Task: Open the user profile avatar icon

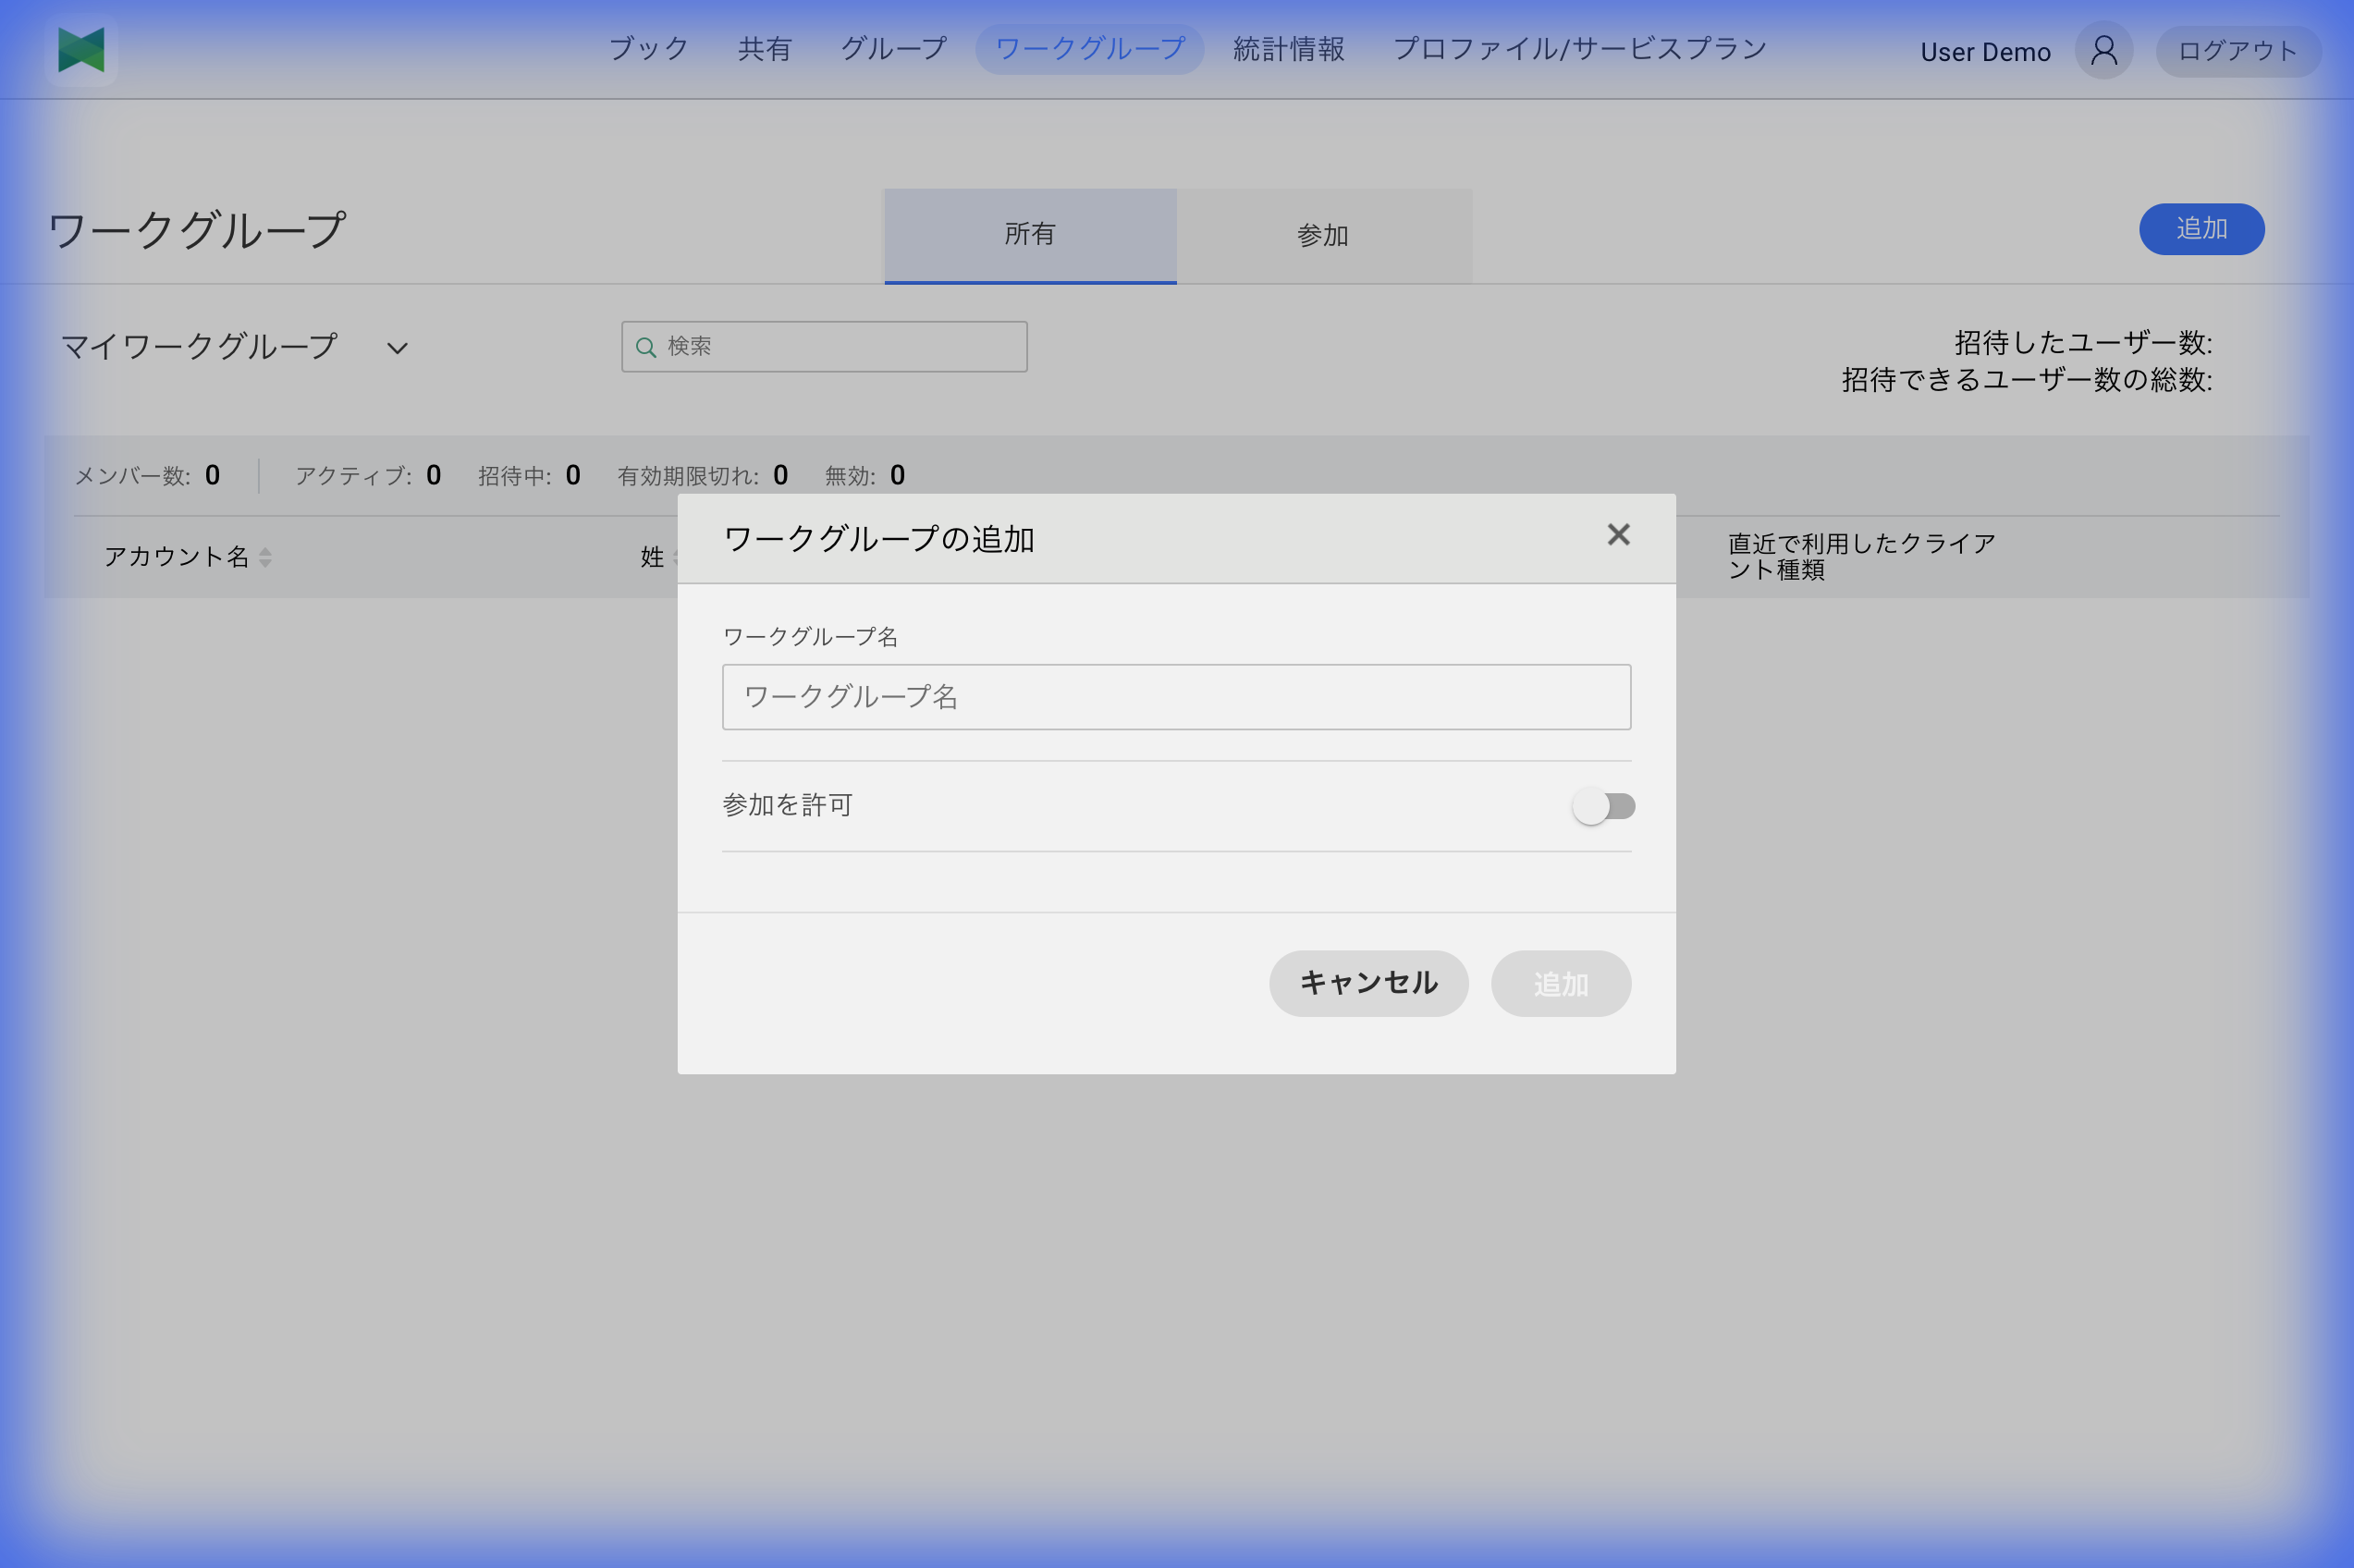Action: tap(2102, 49)
